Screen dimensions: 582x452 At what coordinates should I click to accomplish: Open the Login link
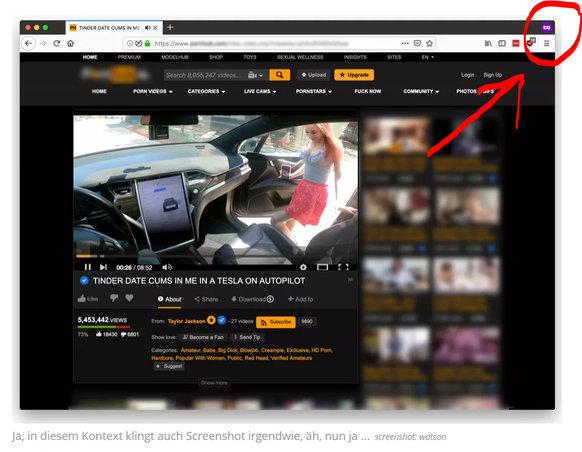coord(468,75)
